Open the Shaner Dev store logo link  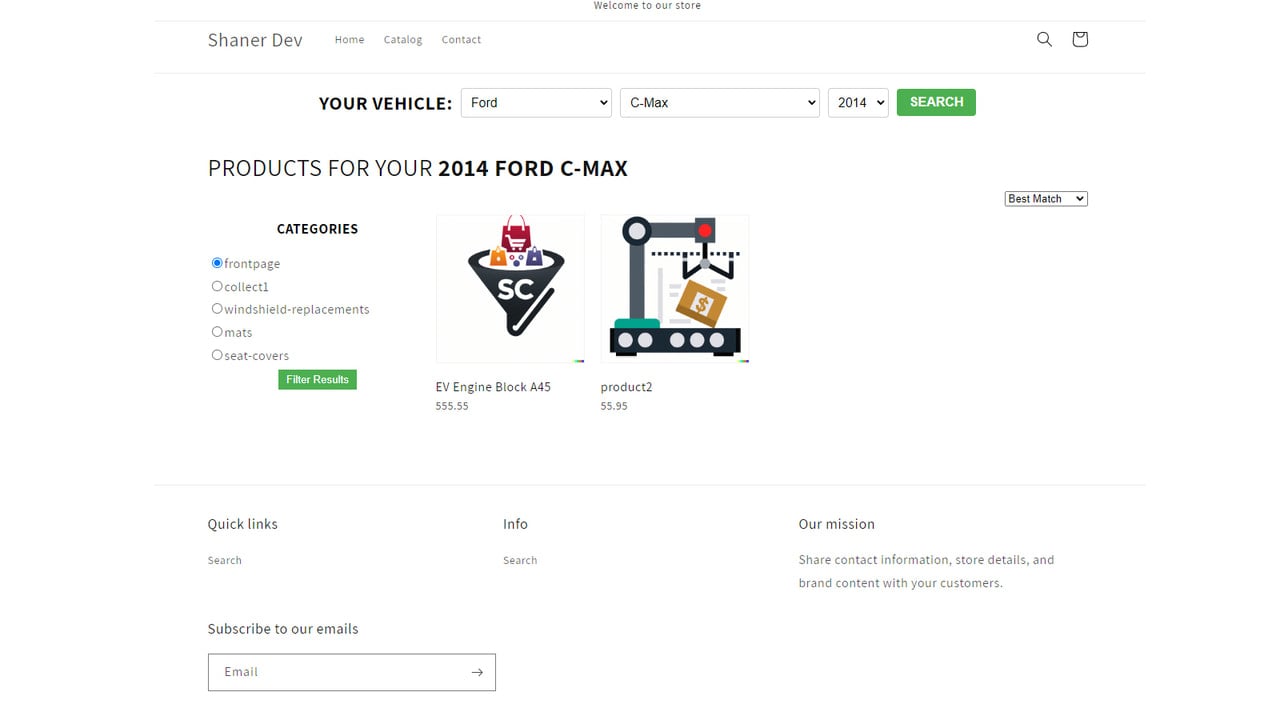click(x=255, y=40)
